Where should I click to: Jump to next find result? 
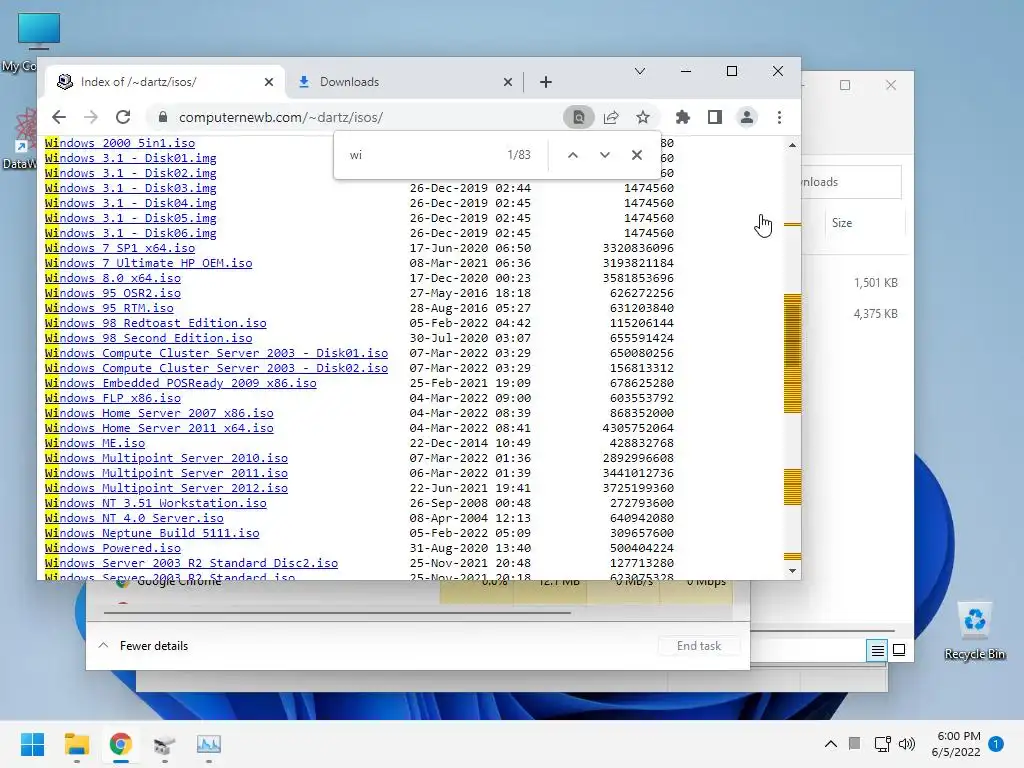point(605,155)
